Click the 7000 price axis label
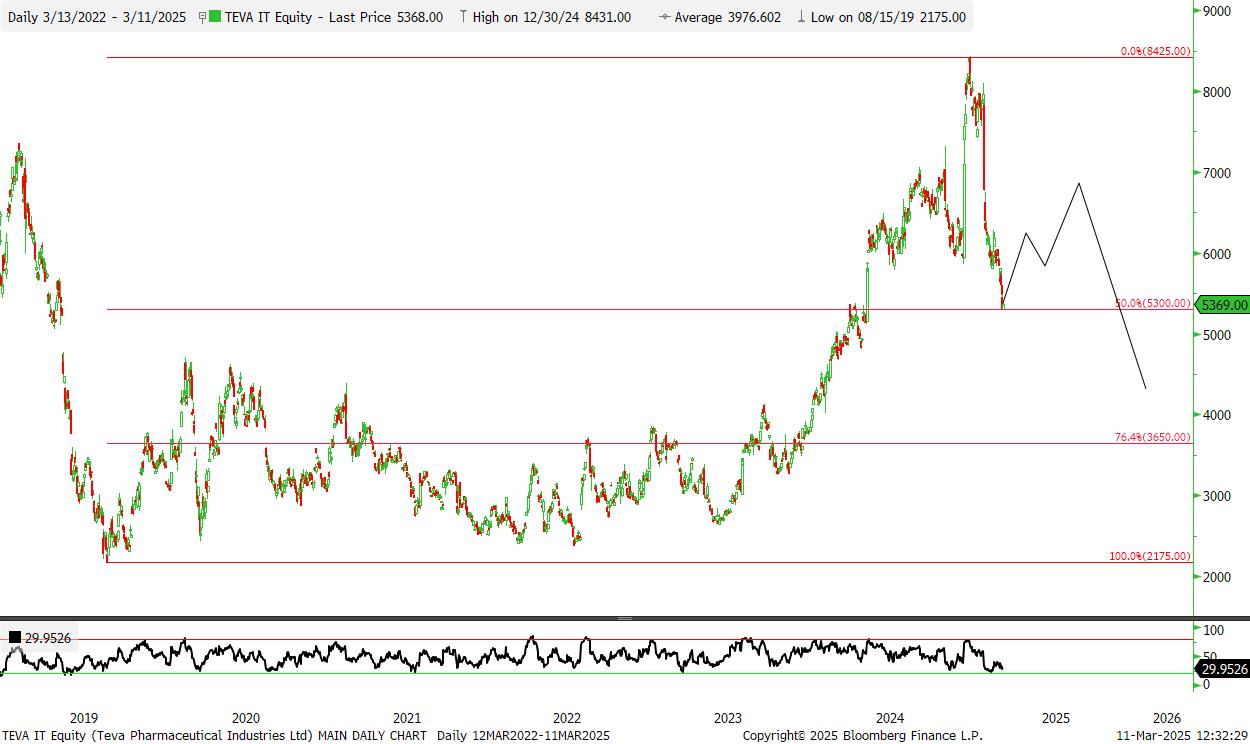Image resolution: width=1250 pixels, height=744 pixels. (1217, 173)
